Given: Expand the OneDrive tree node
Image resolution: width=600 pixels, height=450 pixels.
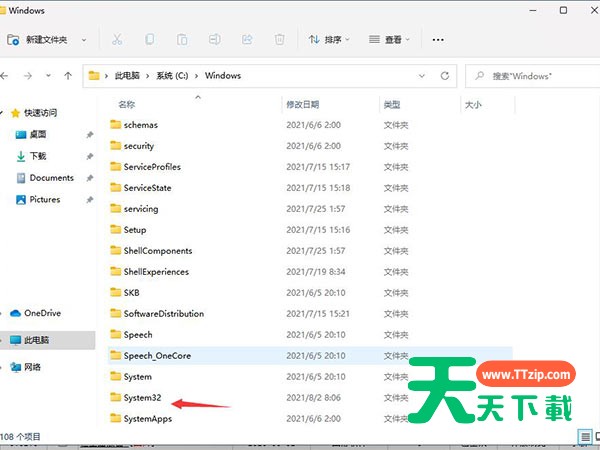Looking at the screenshot, I should 6,313.
